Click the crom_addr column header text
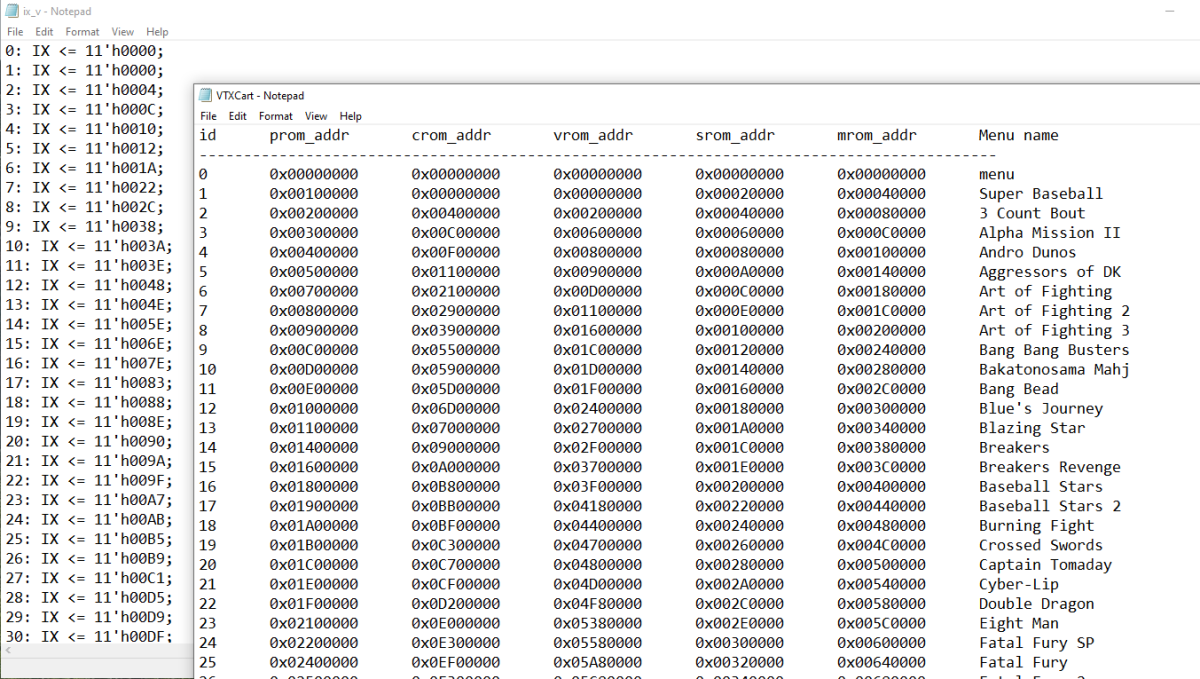The width and height of the screenshot is (1200, 679). point(451,135)
